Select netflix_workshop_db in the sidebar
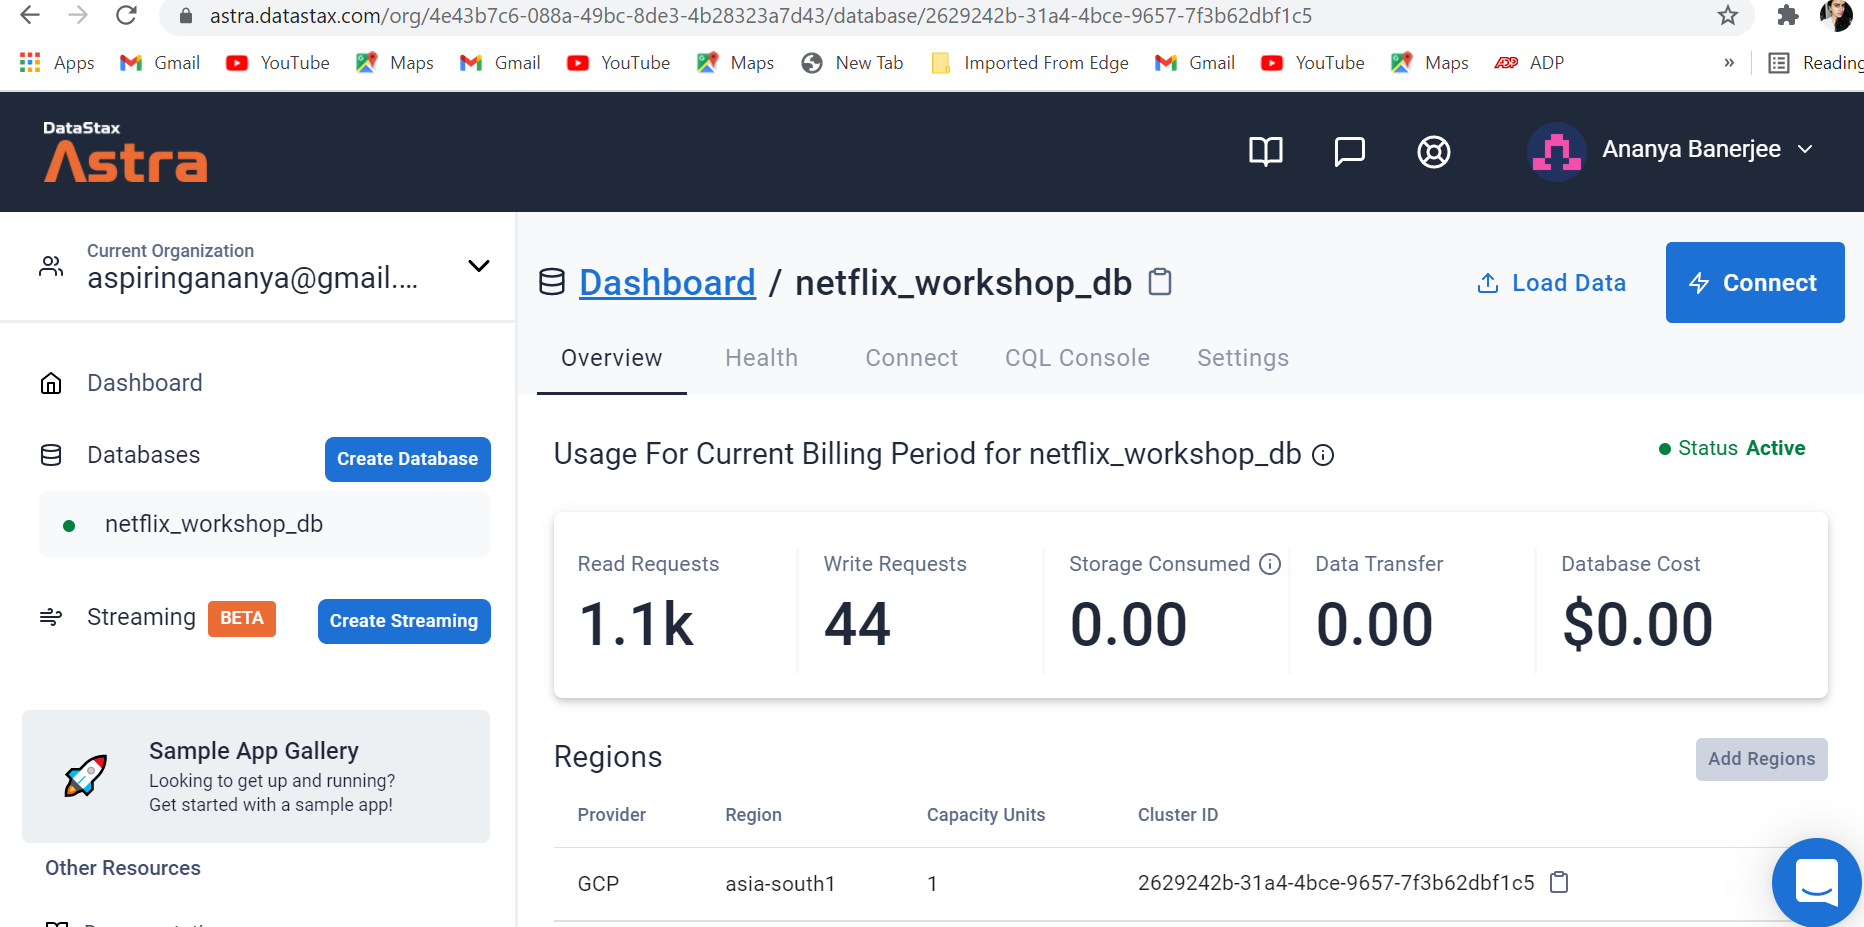Viewport: 1864px width, 927px height. click(213, 523)
